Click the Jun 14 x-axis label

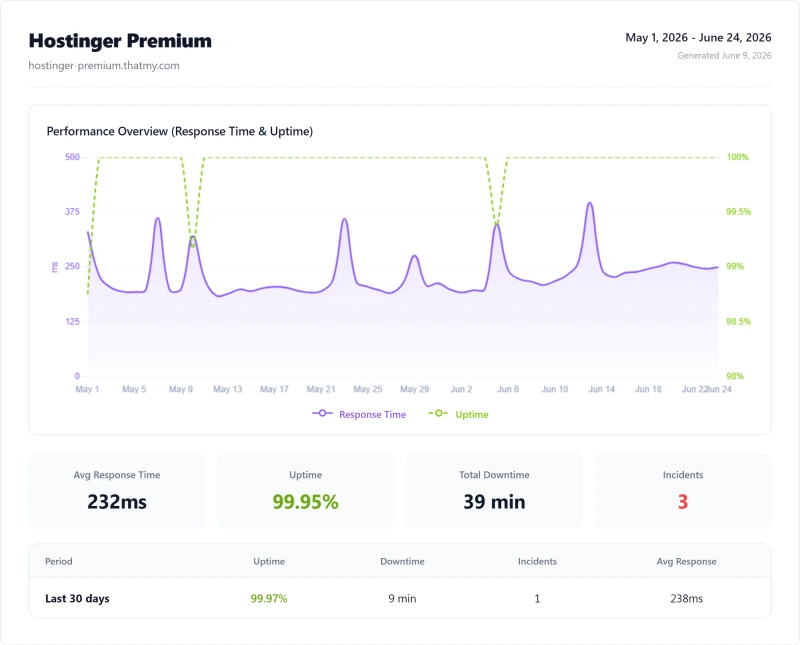coord(602,389)
